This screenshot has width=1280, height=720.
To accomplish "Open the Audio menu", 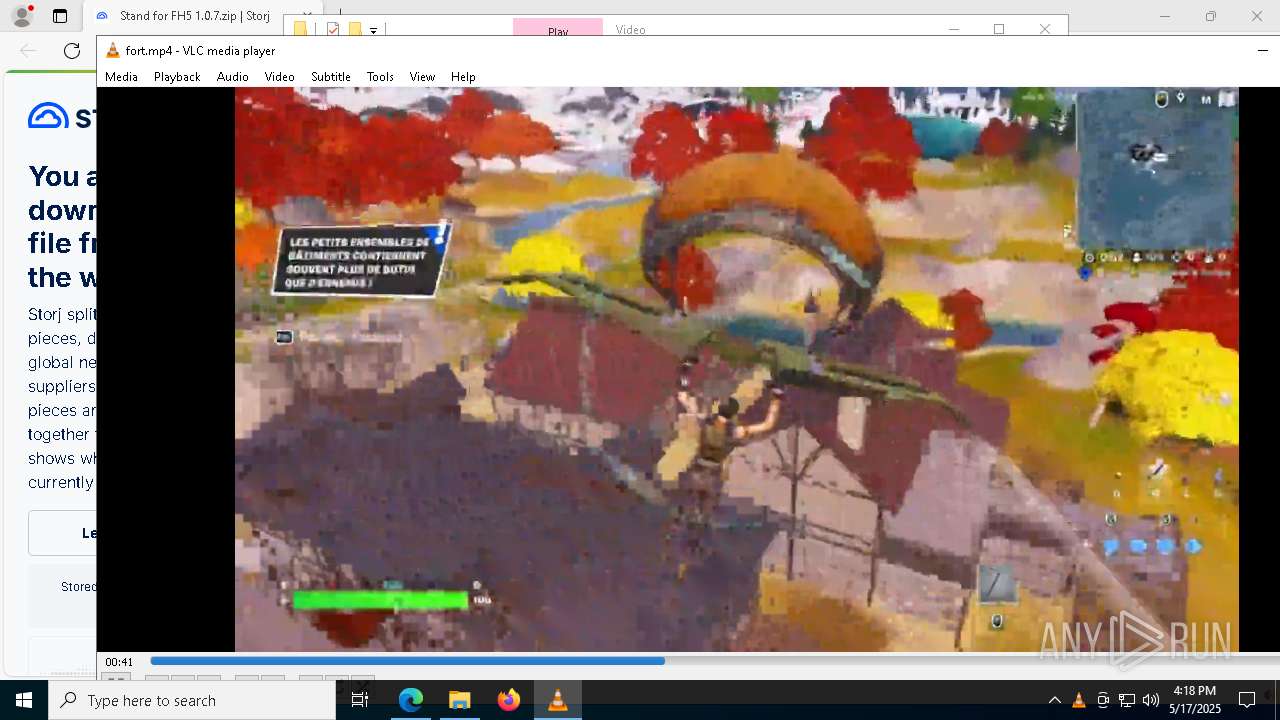I will (232, 77).
